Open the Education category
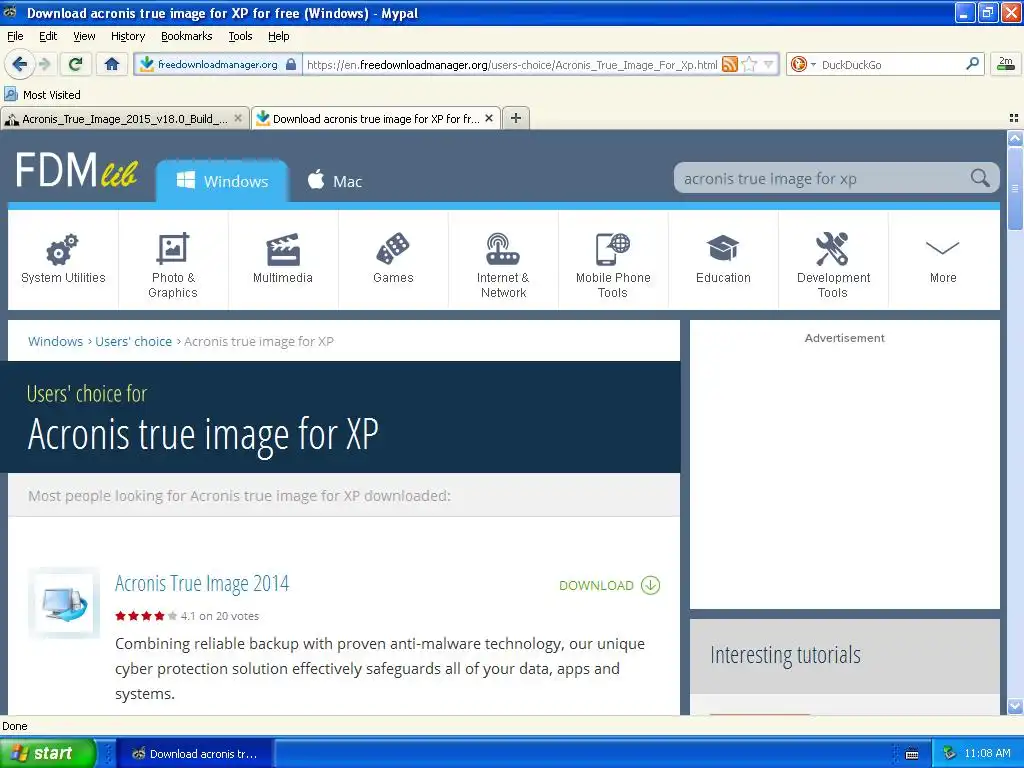 click(723, 259)
